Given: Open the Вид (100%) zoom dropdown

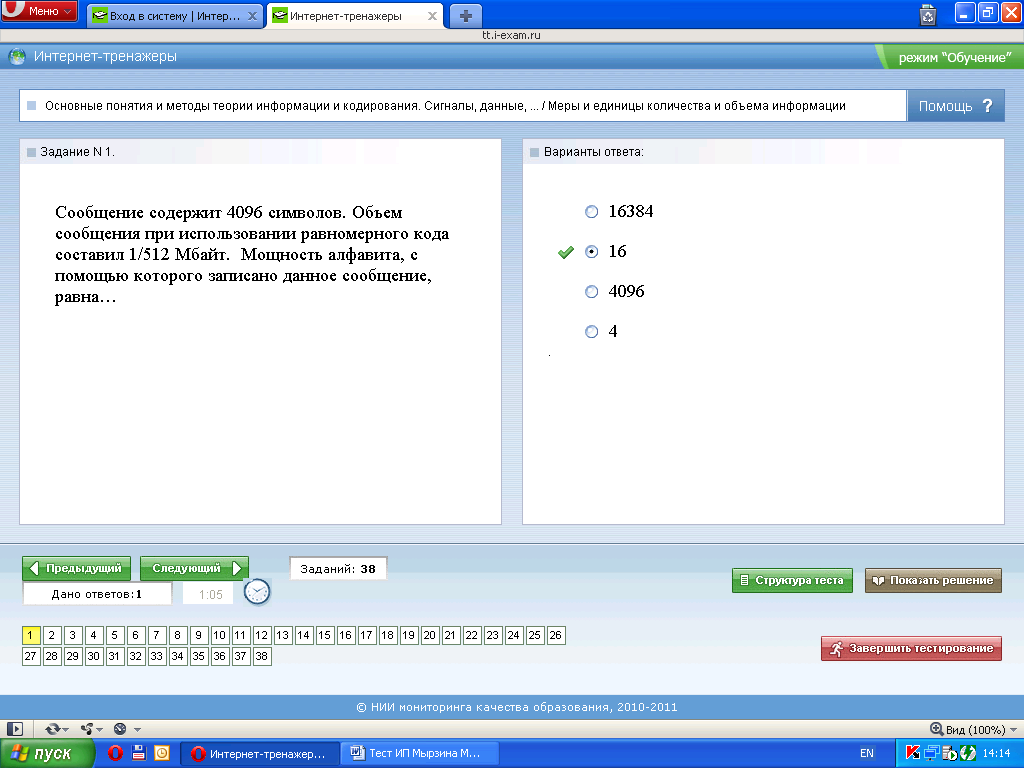Looking at the screenshot, I should click(x=974, y=729).
